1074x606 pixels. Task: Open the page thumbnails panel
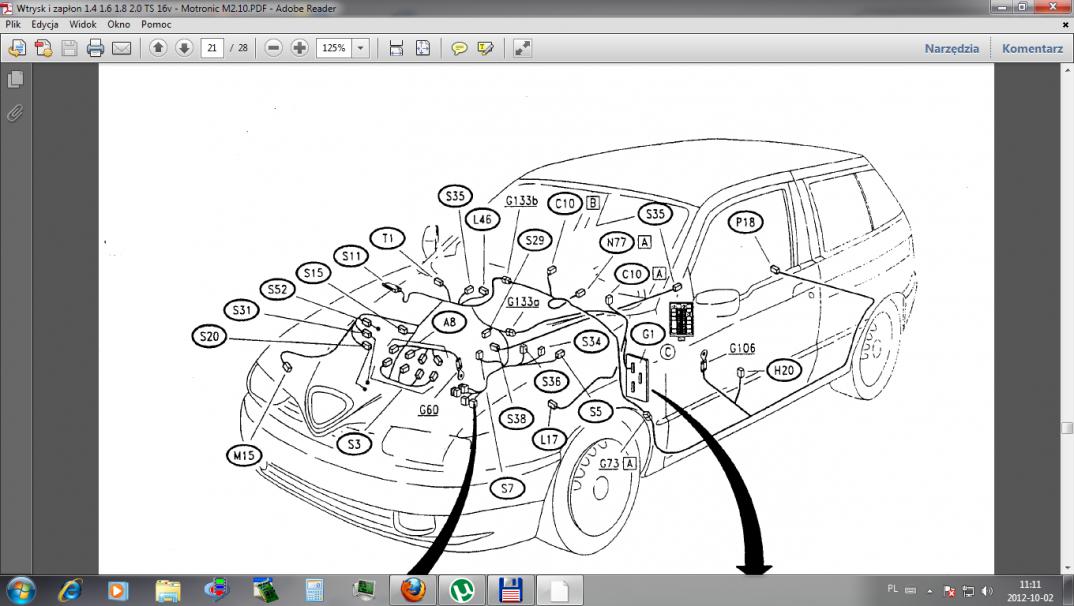(15, 79)
